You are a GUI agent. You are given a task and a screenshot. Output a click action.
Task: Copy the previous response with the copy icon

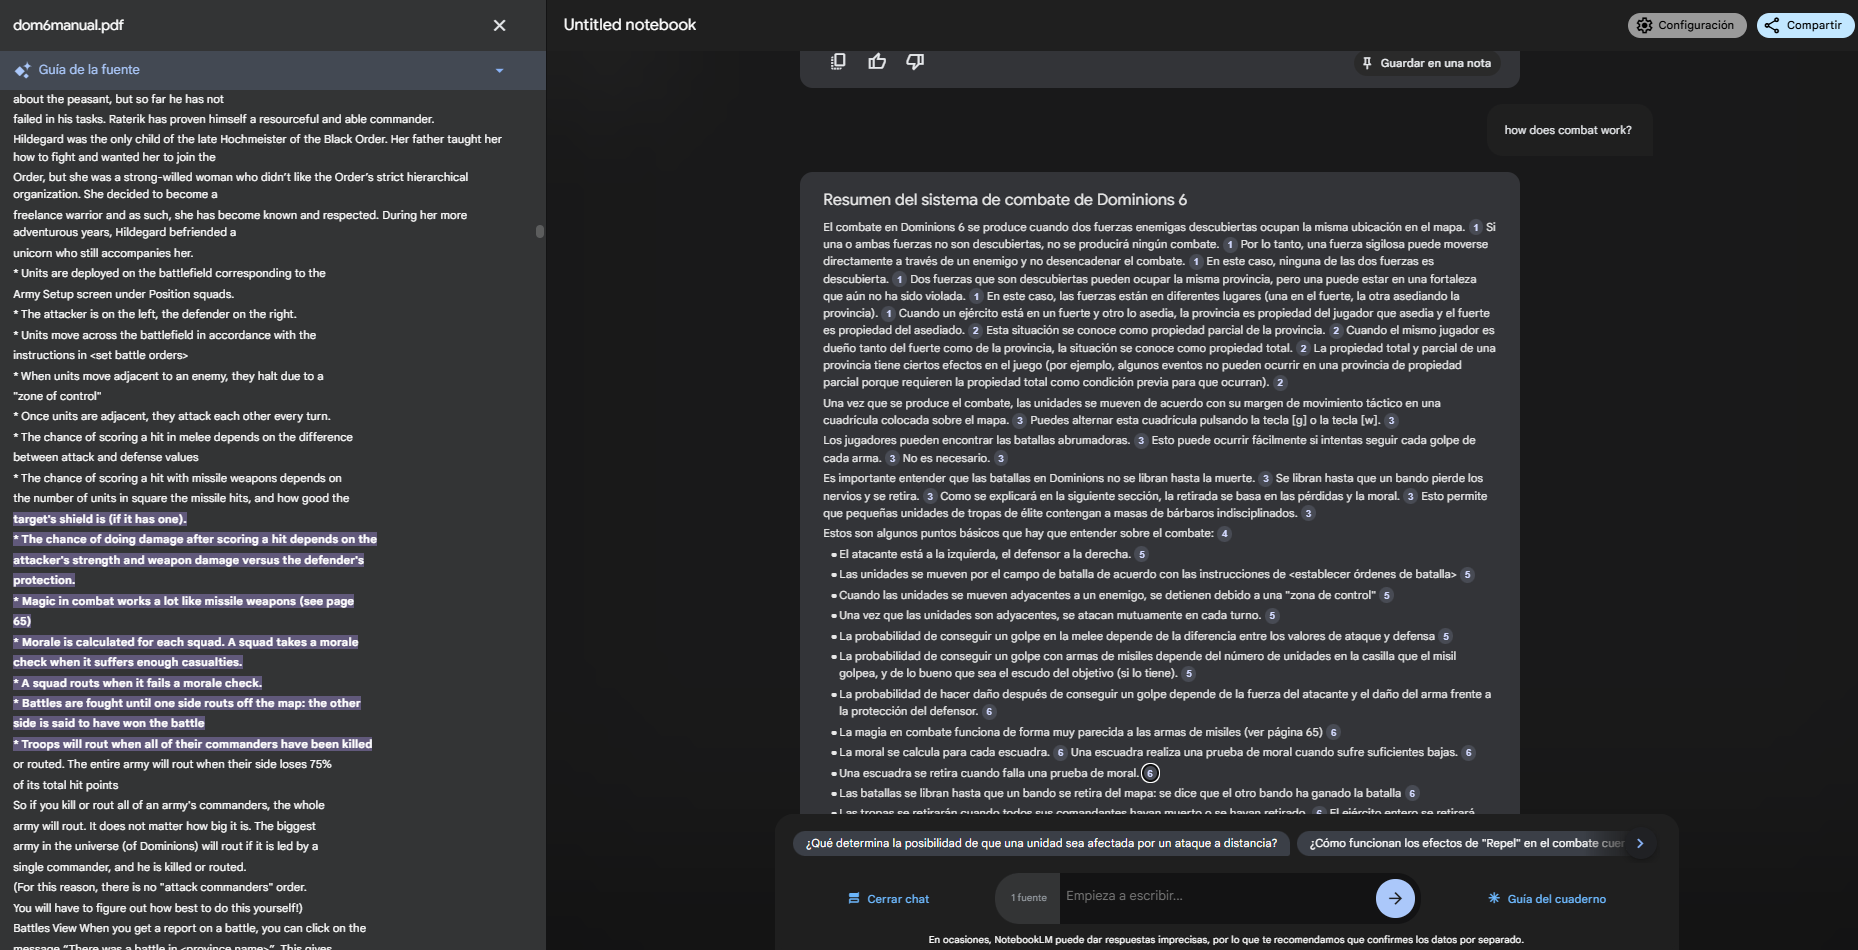coord(838,62)
